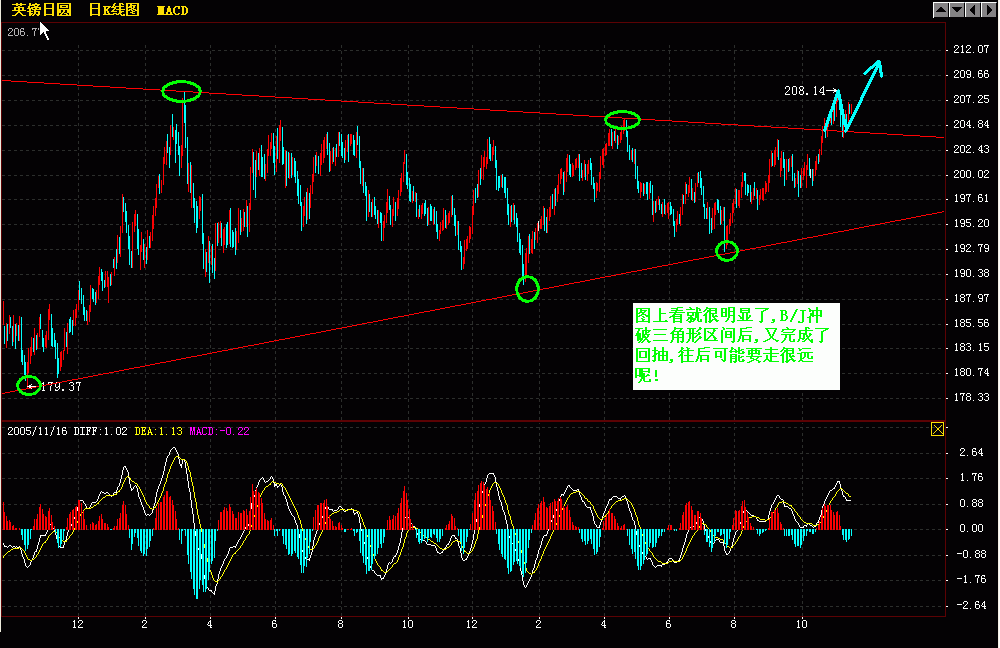
Task: Click the left arrow navigation button
Action: click(973, 10)
